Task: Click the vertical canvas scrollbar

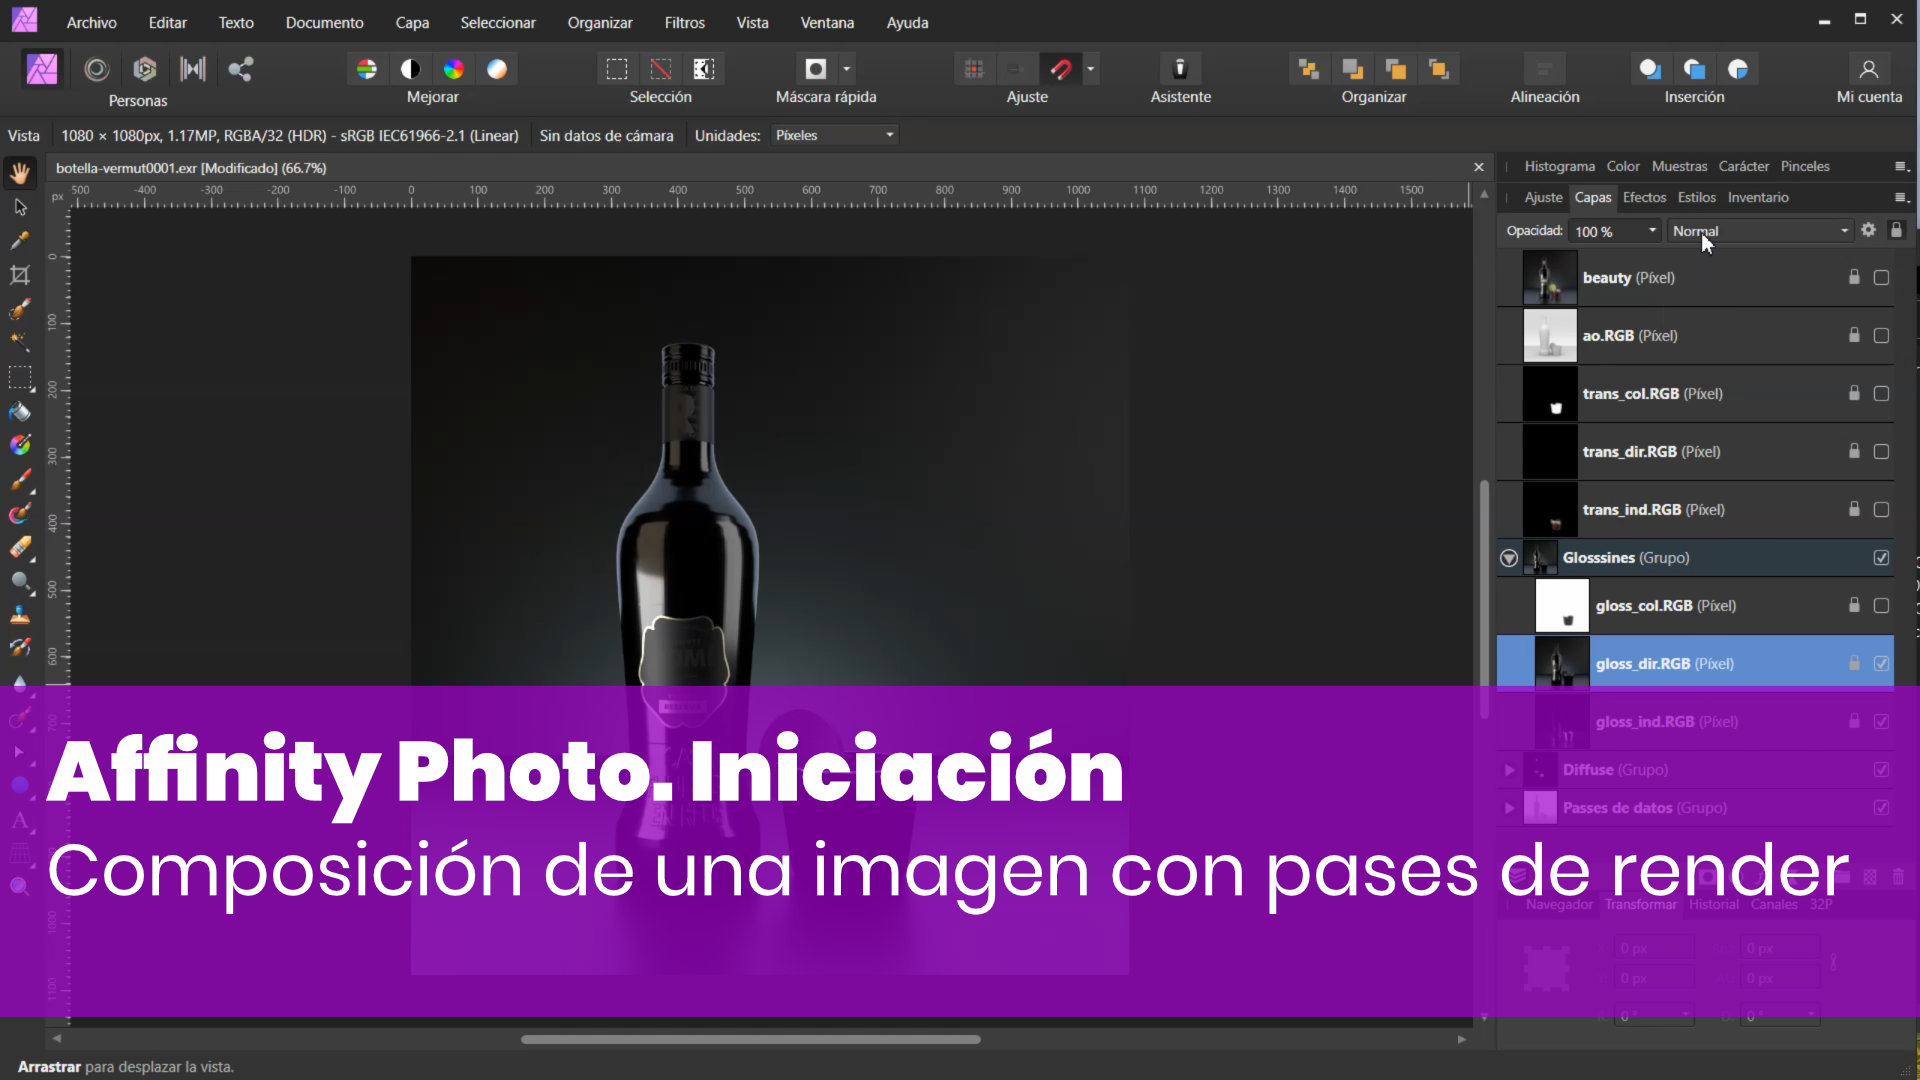Action: click(1484, 600)
